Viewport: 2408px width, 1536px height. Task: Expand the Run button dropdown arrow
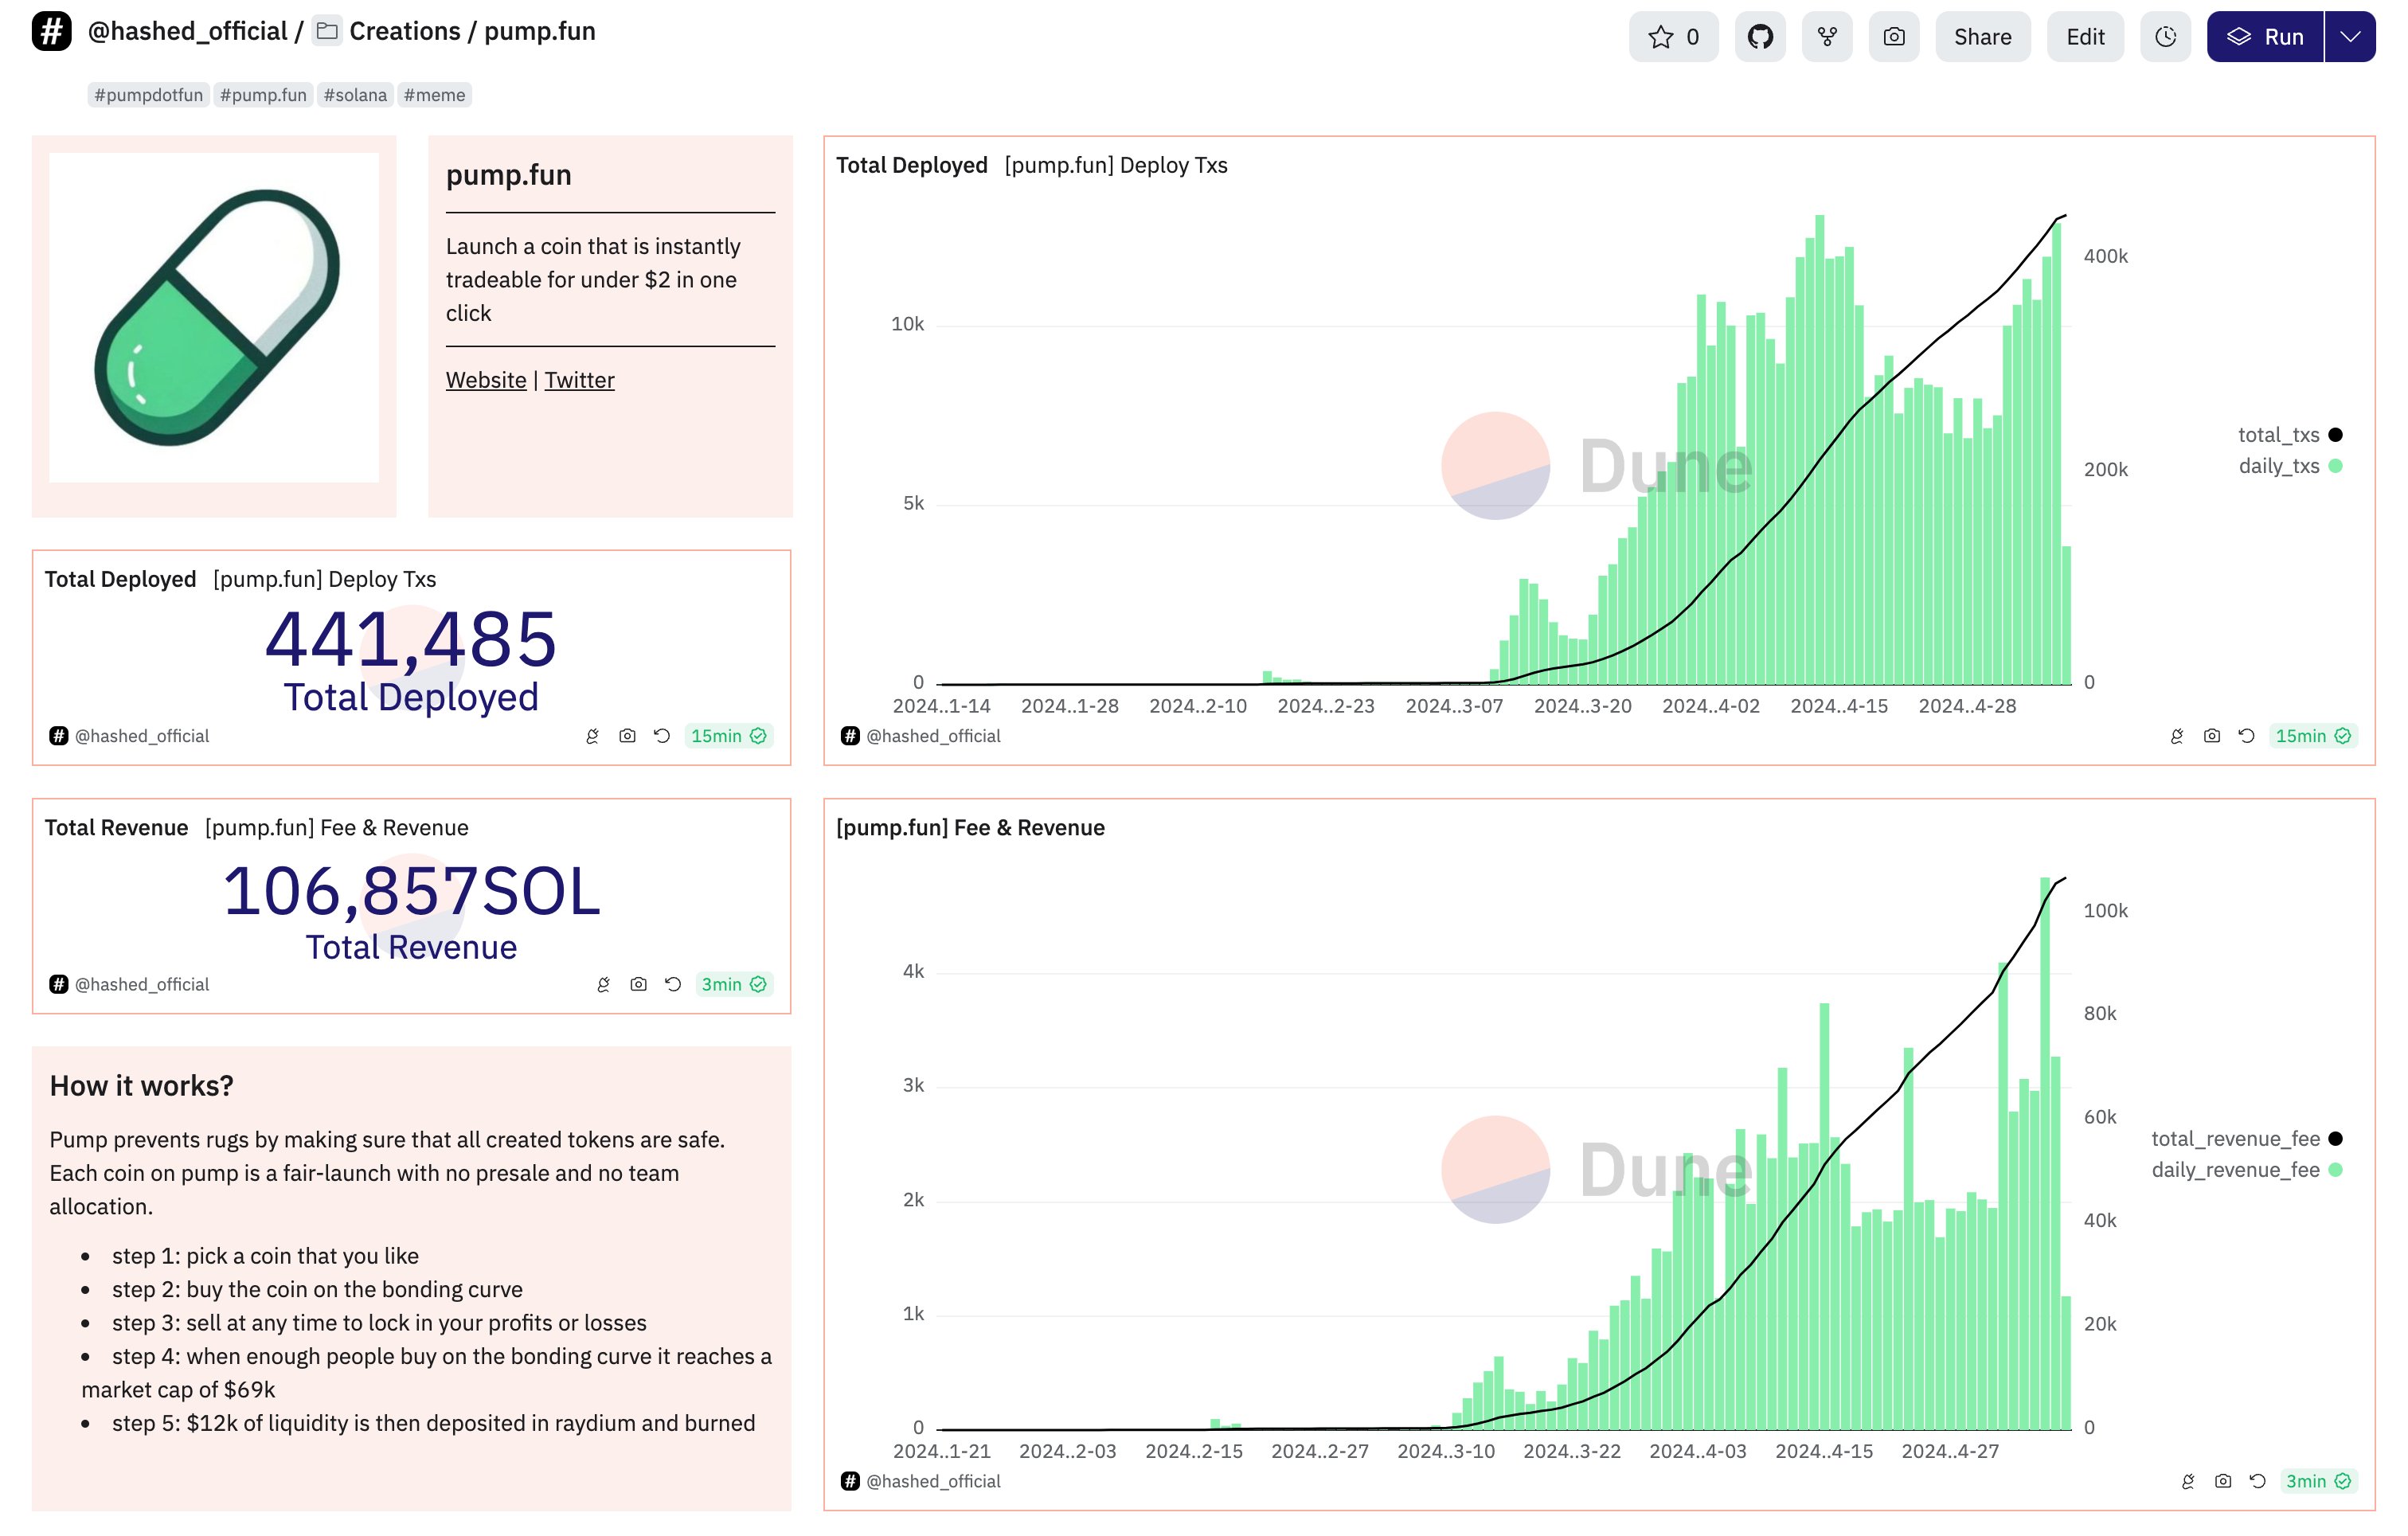(2350, 37)
